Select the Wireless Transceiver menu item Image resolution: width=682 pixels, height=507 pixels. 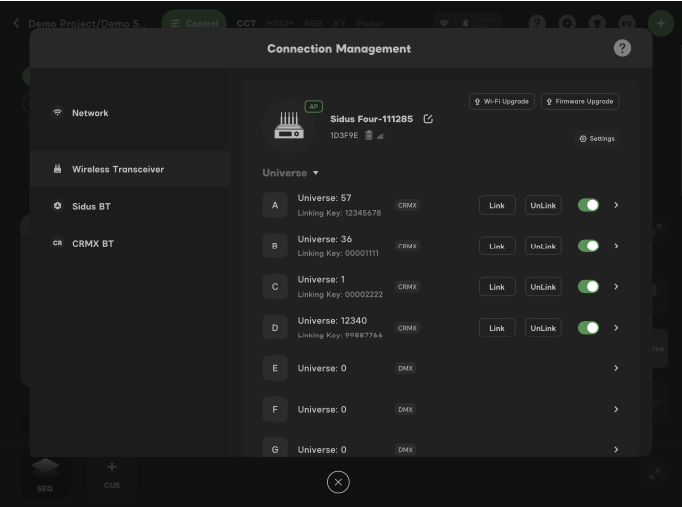click(130, 169)
